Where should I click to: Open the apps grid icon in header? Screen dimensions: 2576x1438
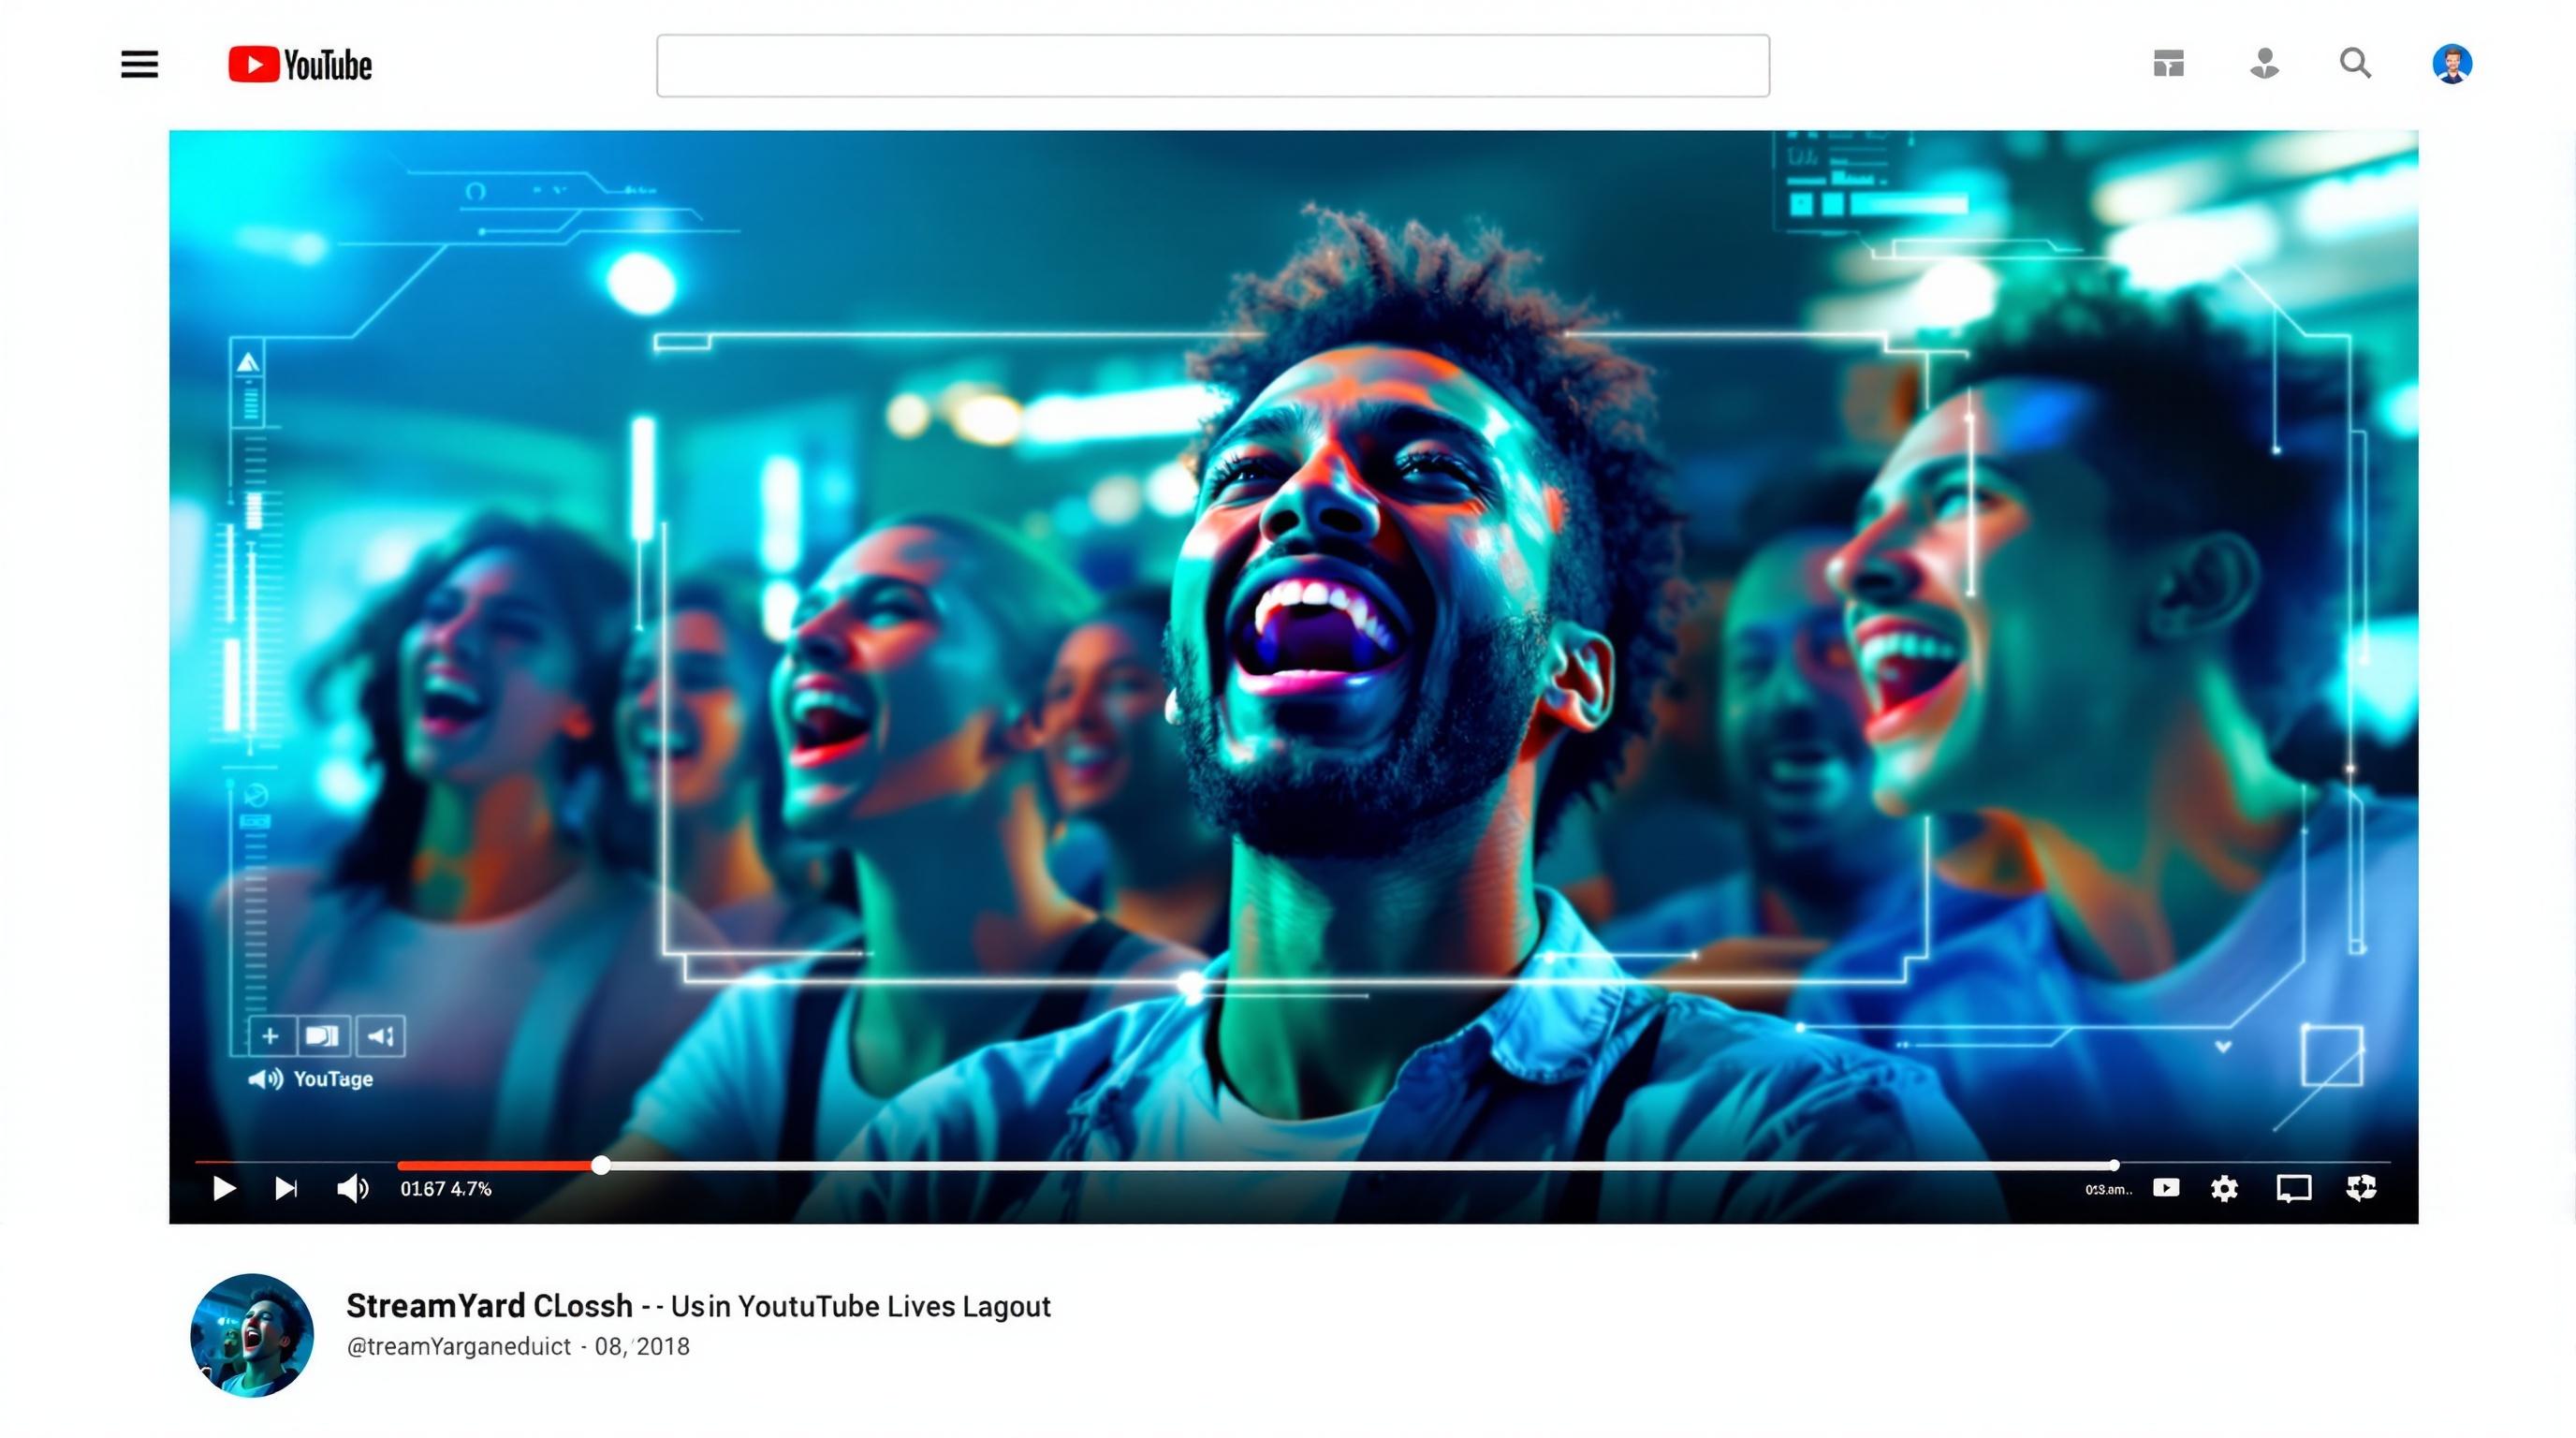click(x=2168, y=64)
